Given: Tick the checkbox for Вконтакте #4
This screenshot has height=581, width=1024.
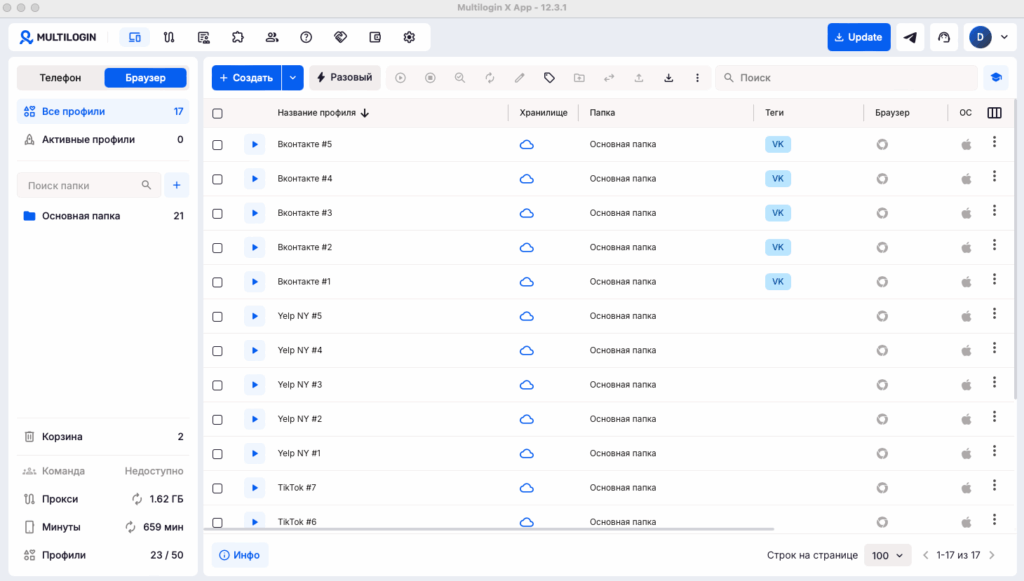Looking at the screenshot, I should pos(217,179).
